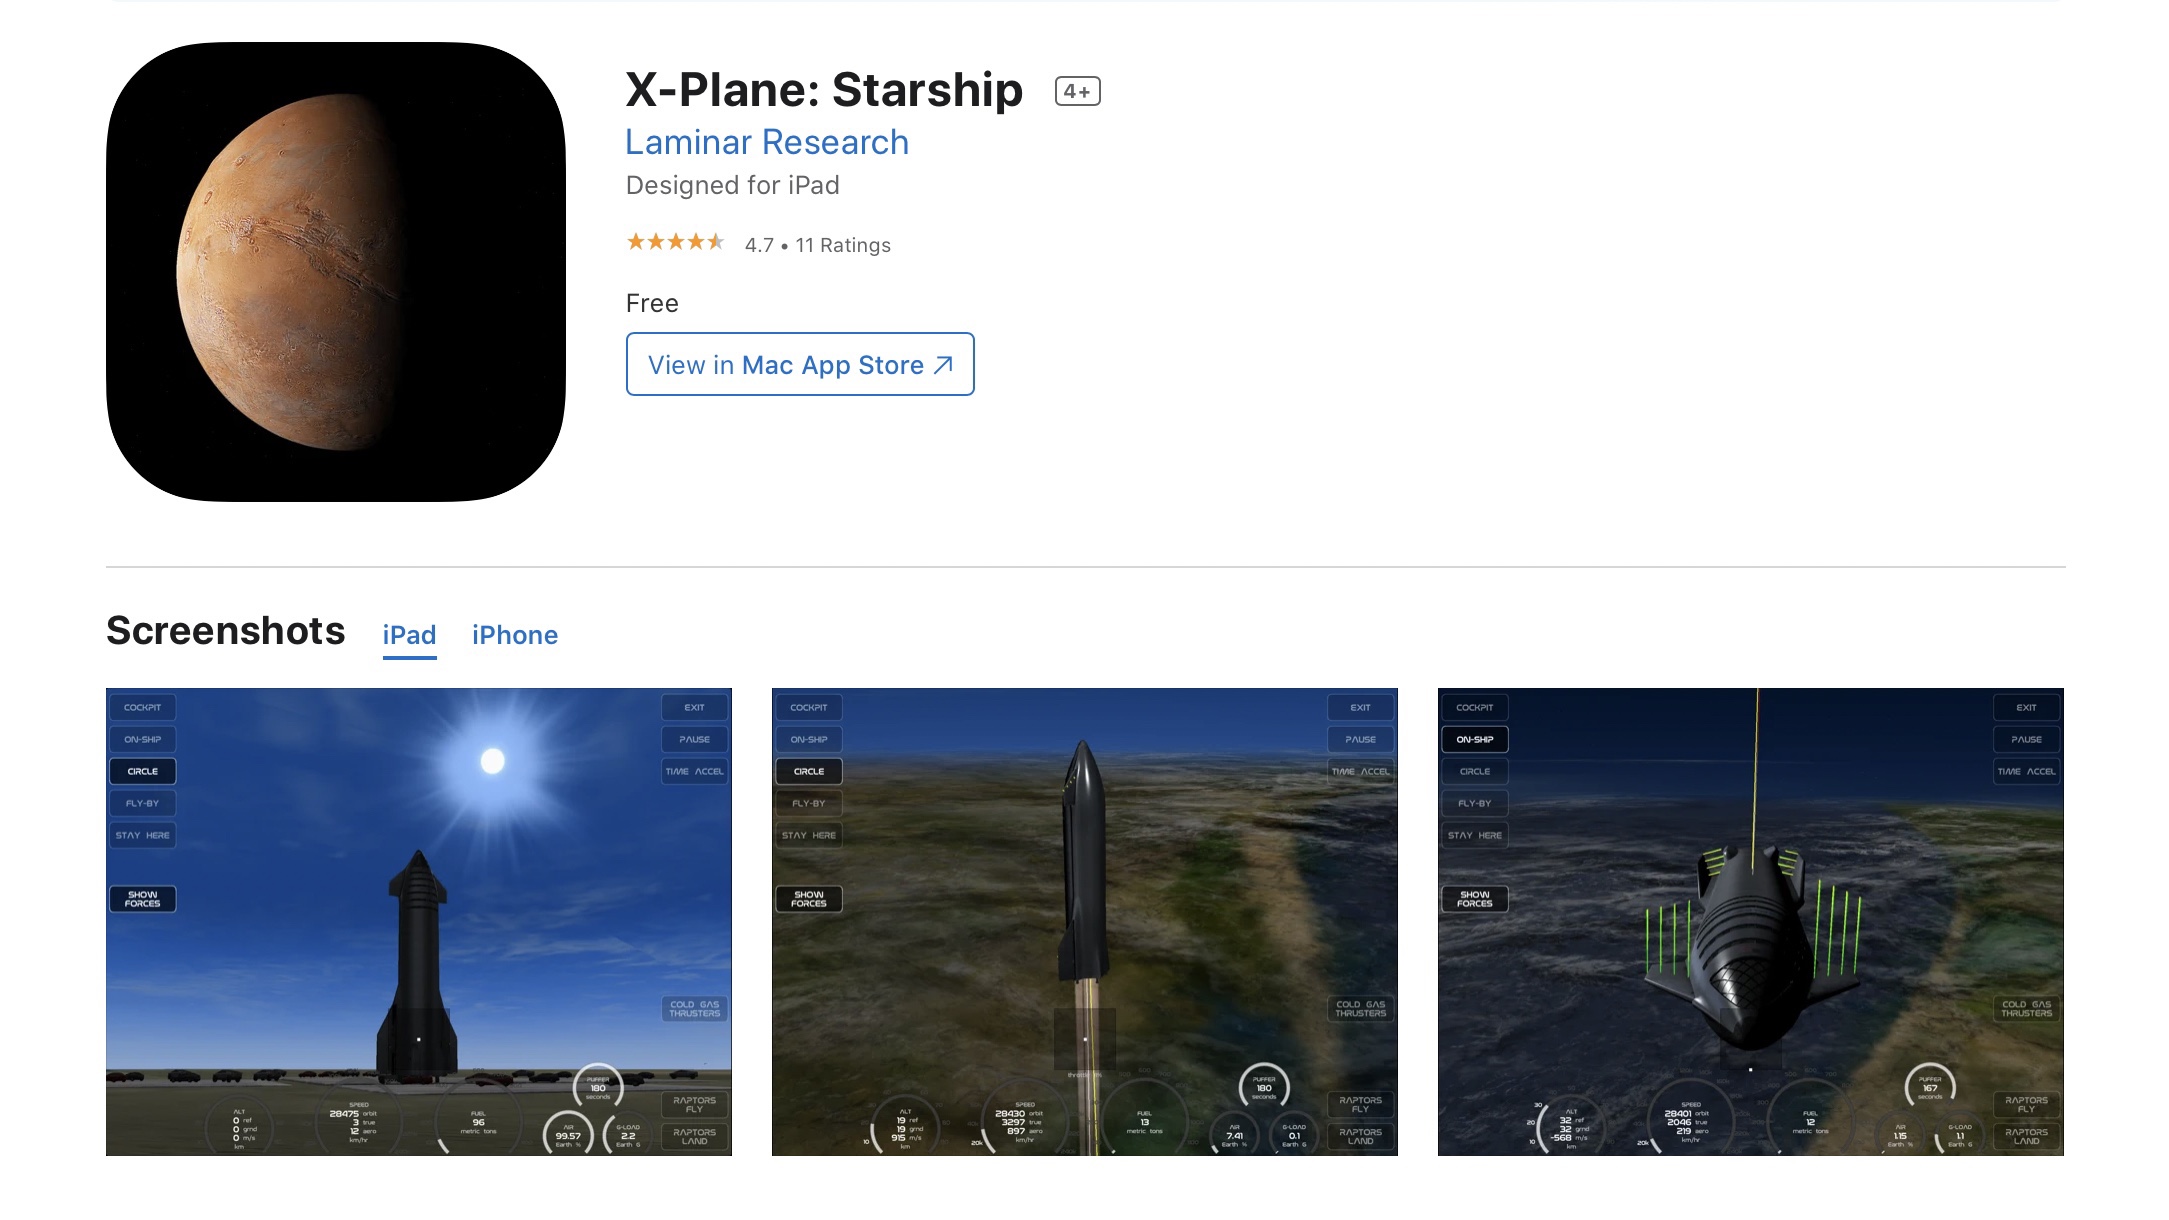2169x1220 pixels.
Task: Open the third reentry screenshot thumbnail
Action: pos(1751,922)
